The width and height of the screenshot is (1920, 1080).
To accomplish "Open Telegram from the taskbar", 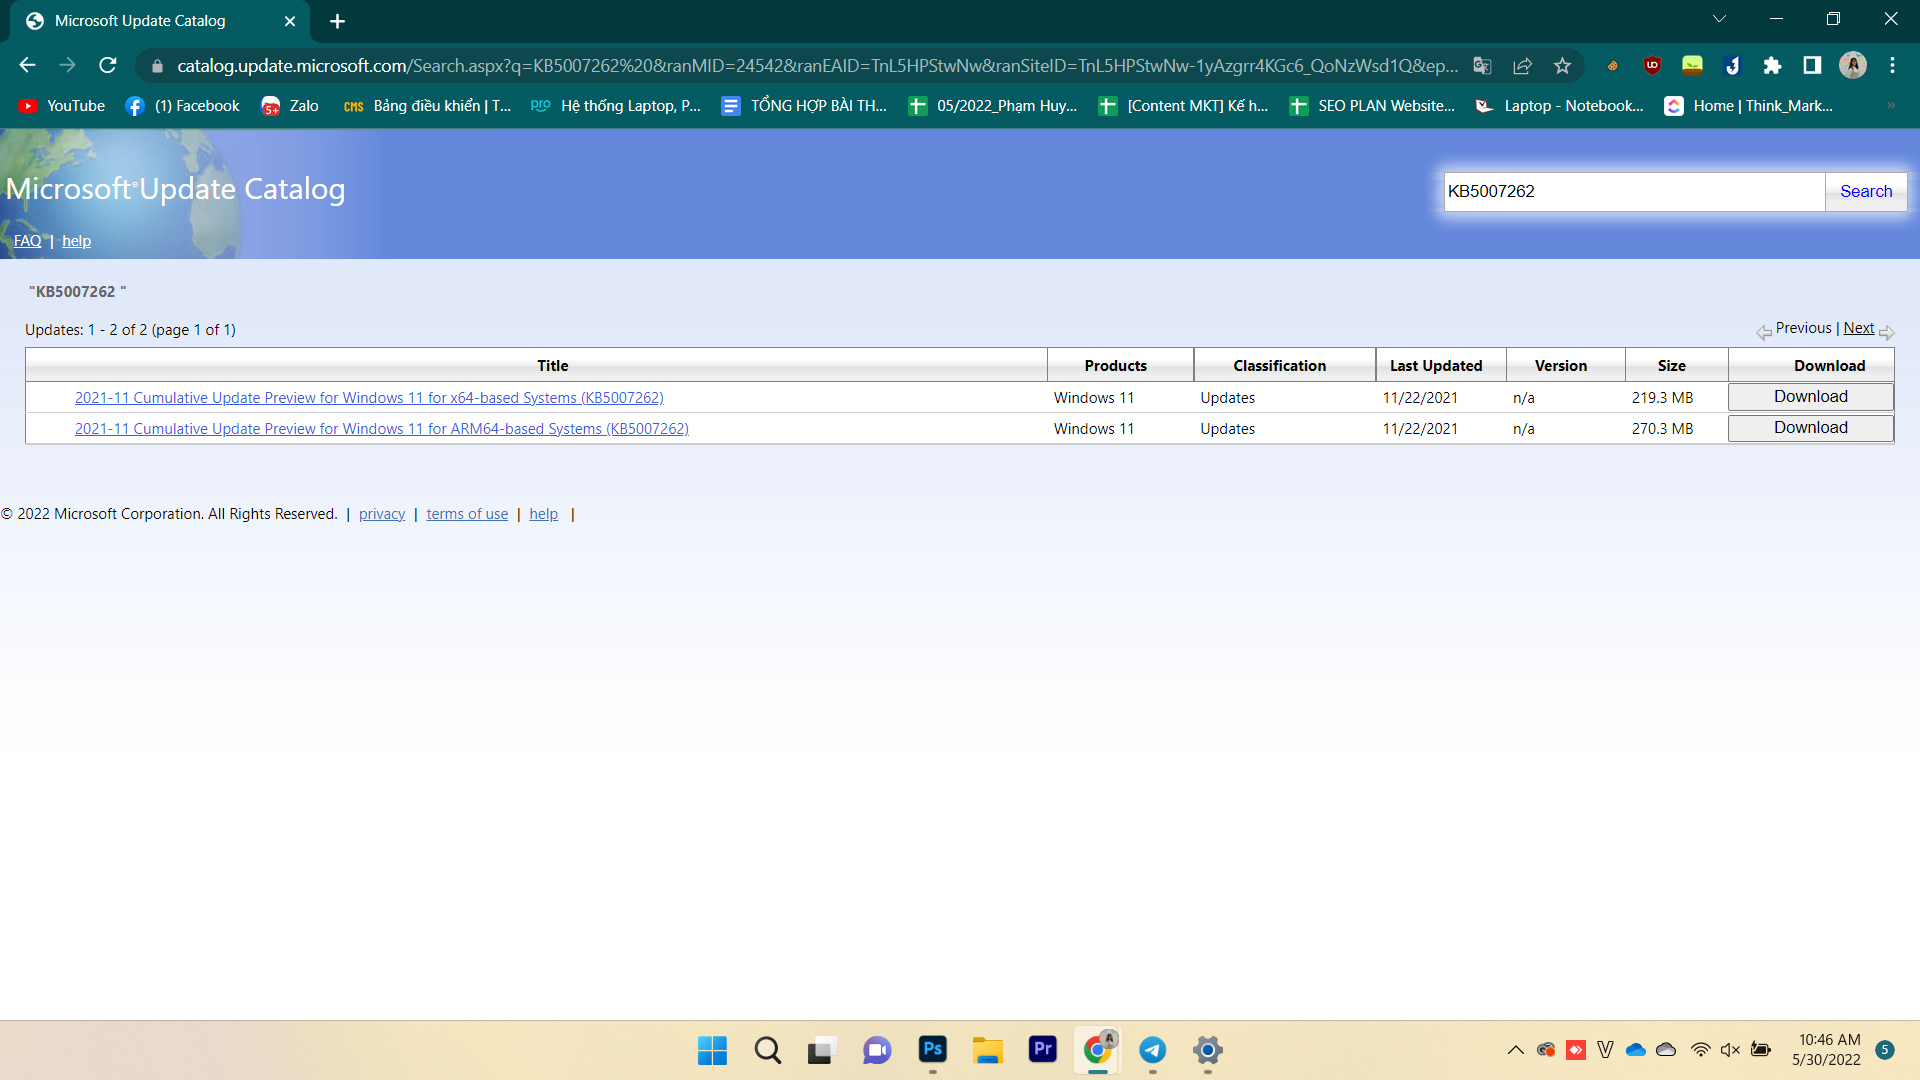I will [1152, 1050].
